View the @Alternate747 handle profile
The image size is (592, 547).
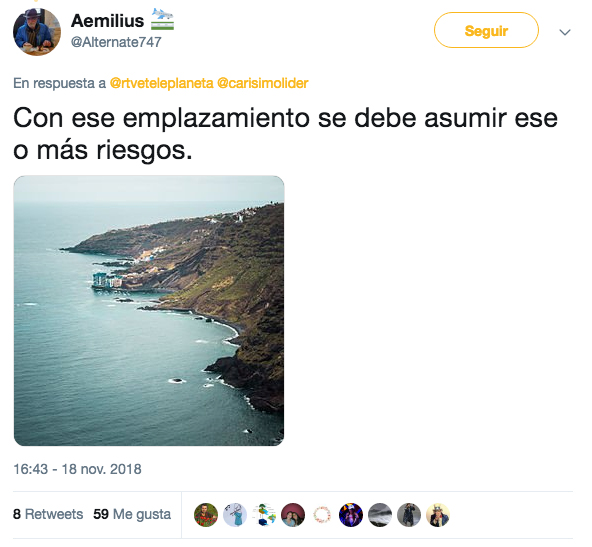click(116, 42)
